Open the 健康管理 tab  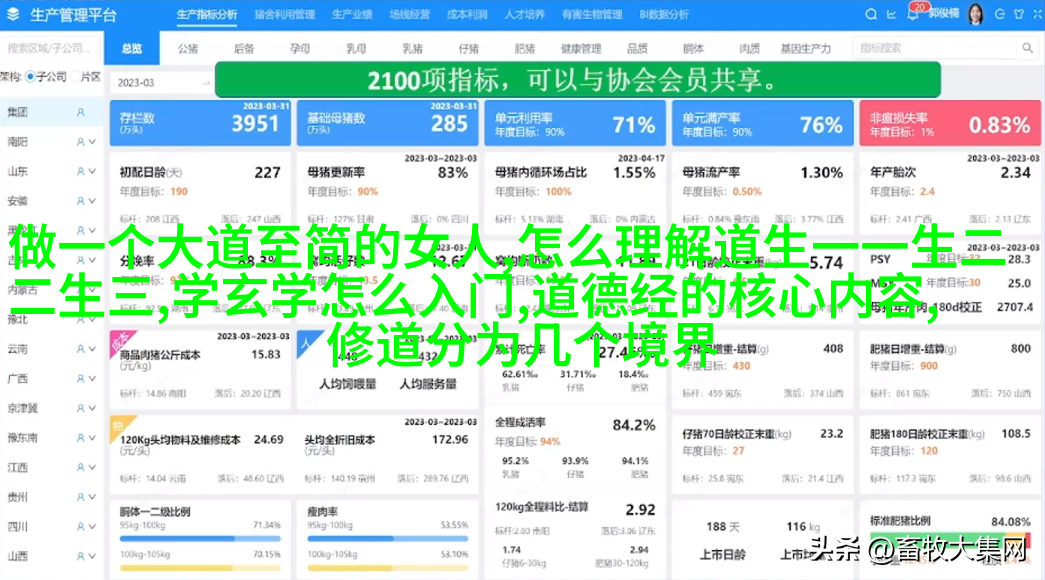click(x=580, y=48)
